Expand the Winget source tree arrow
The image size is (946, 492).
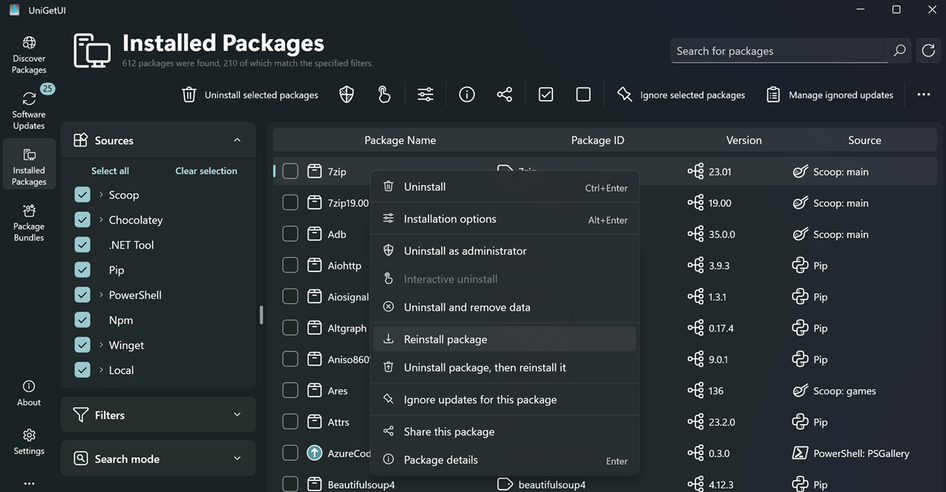tap(101, 345)
